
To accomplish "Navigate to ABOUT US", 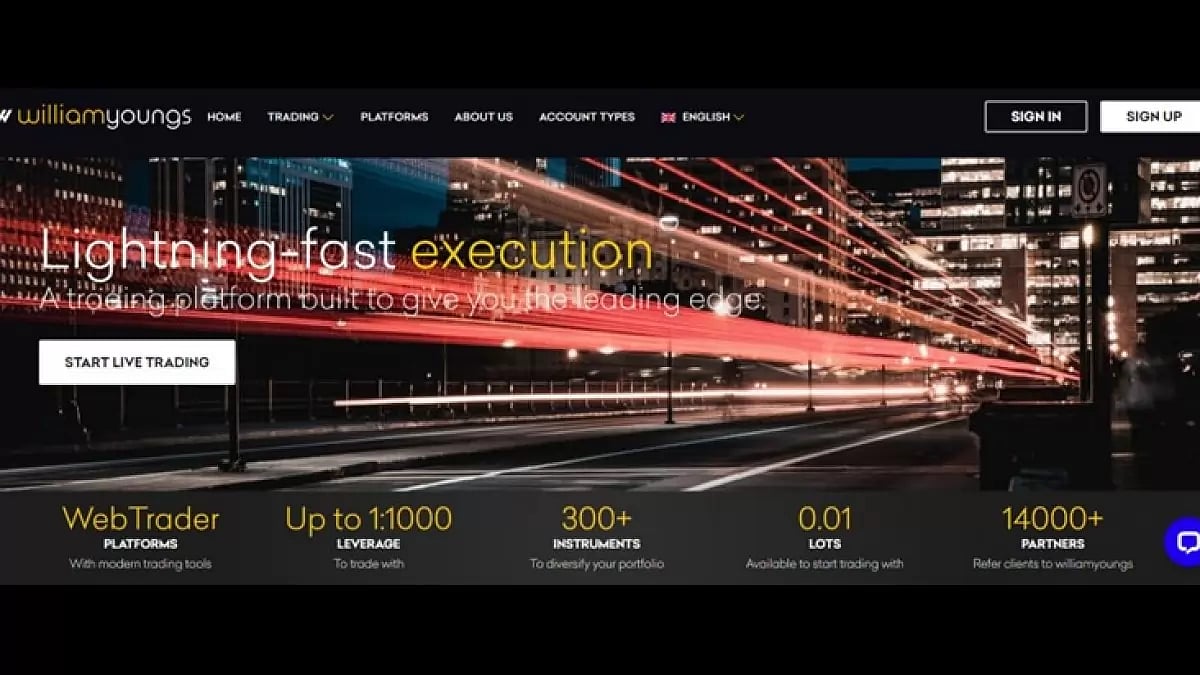I will pos(483,117).
